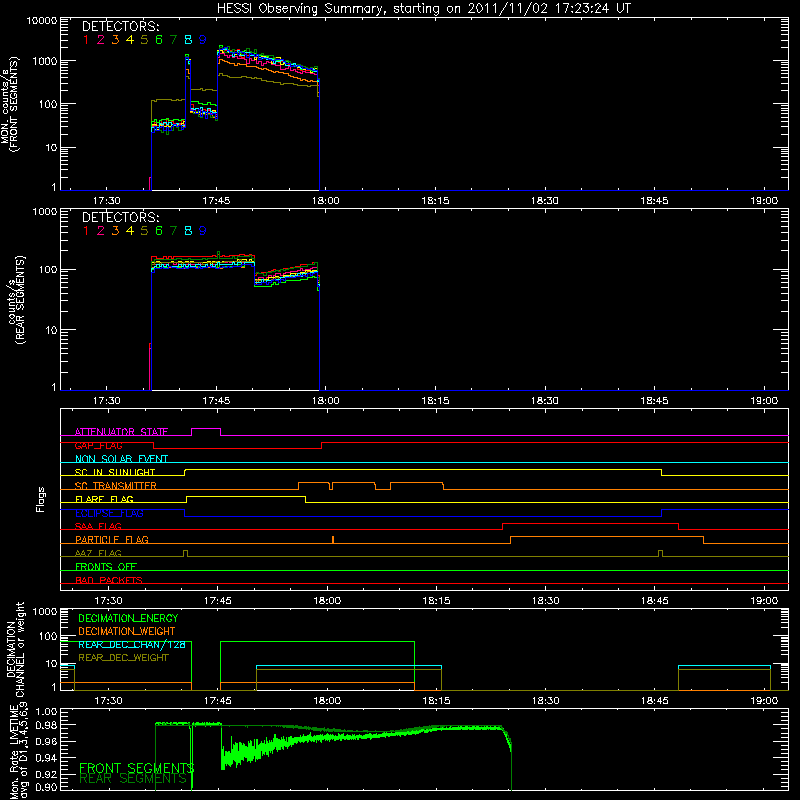This screenshot has height=800, width=800.
Task: Select detector 7 in front segments legend
Action: pyautogui.click(x=173, y=40)
